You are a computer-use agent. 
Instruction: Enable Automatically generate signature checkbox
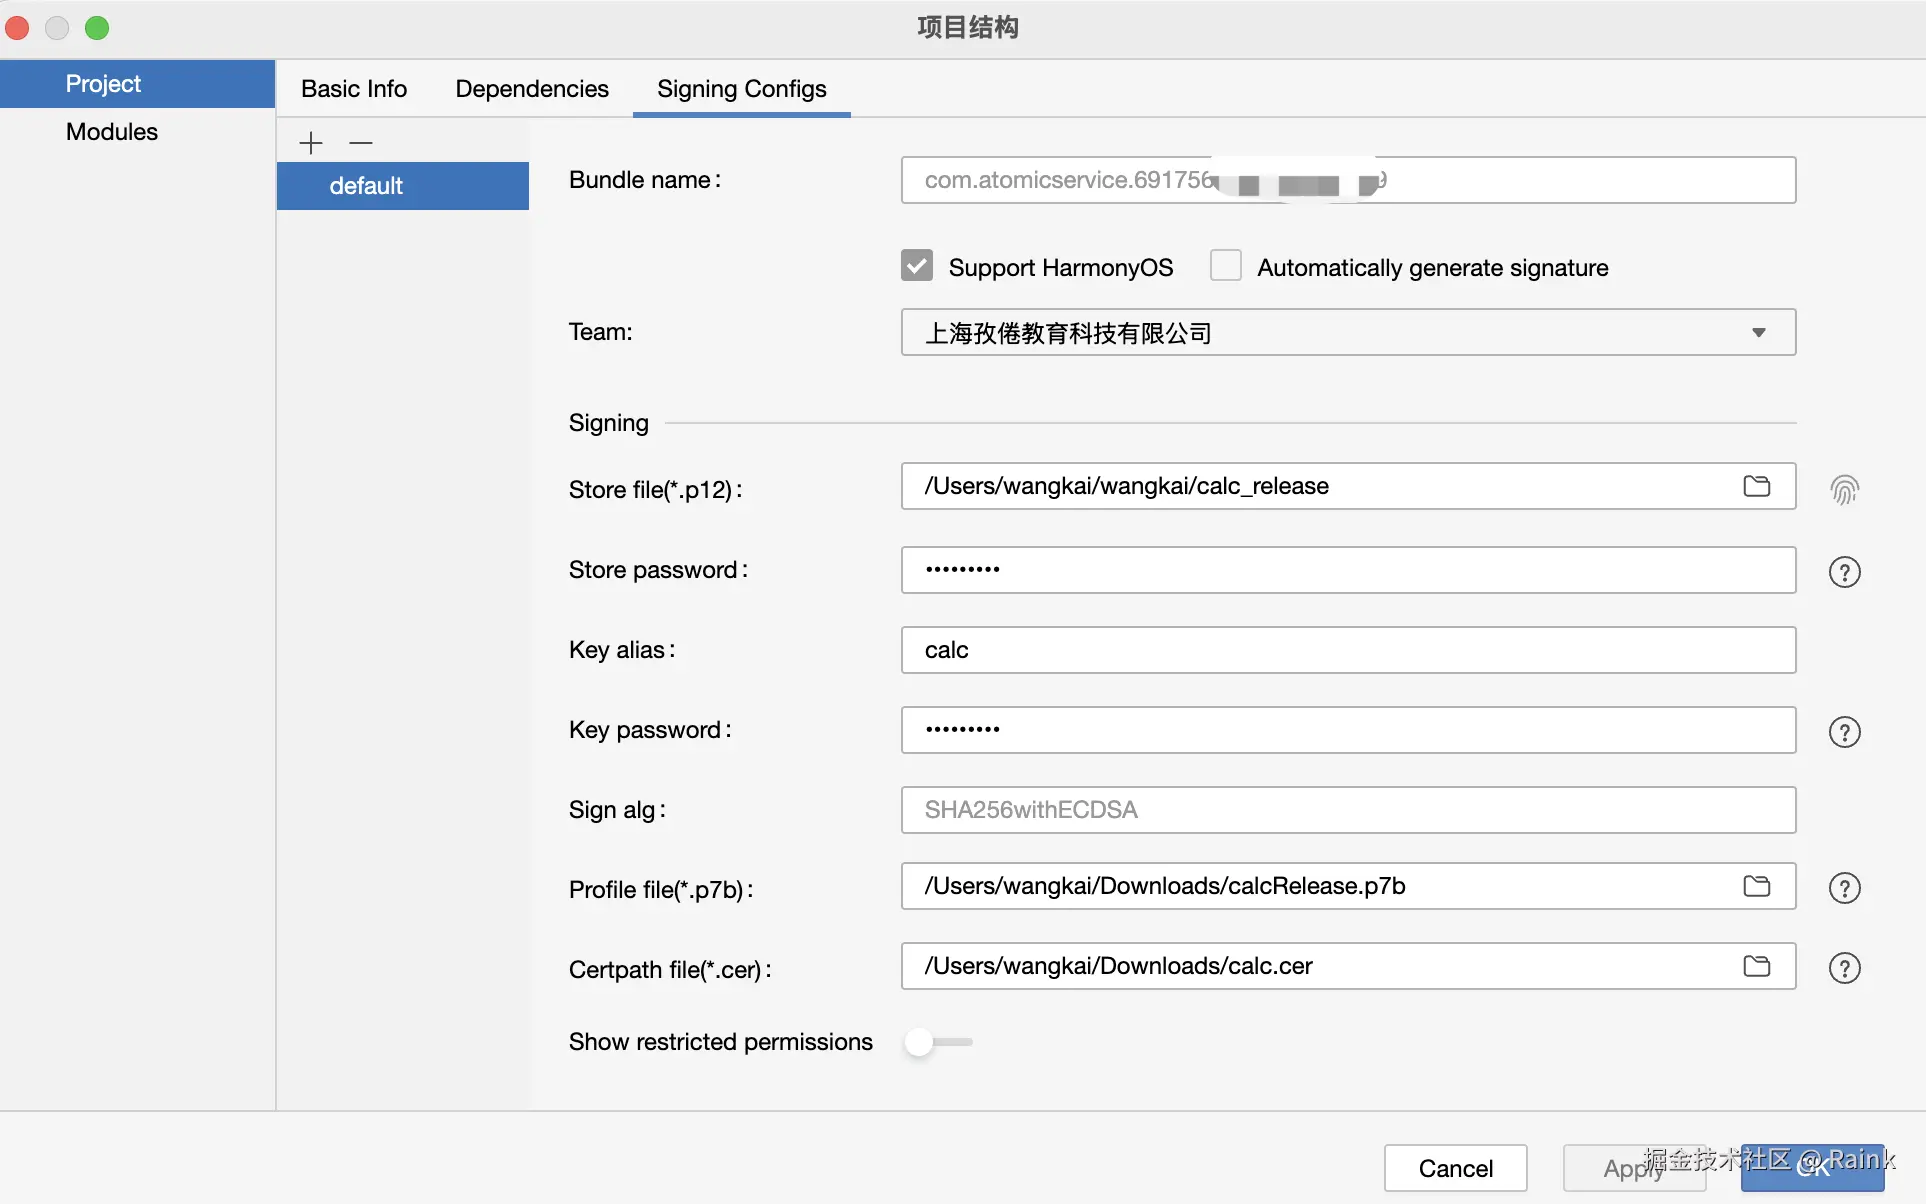[1225, 266]
